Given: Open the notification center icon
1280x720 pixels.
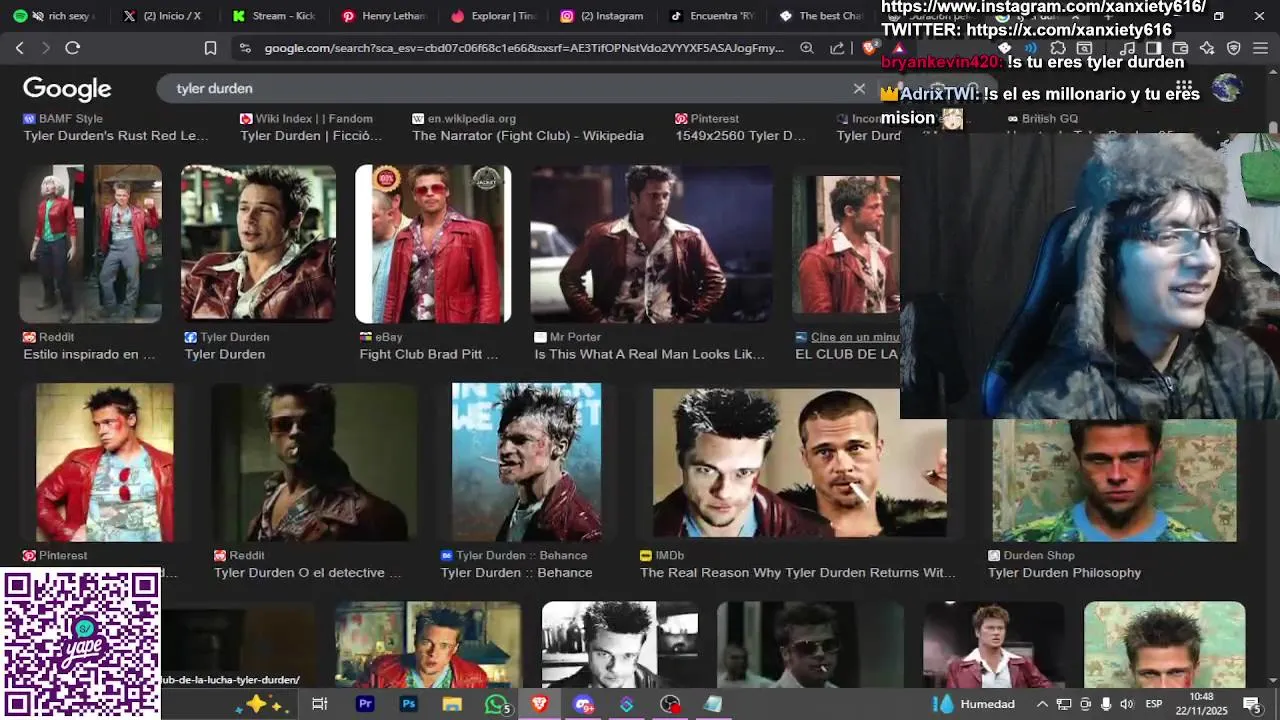Looking at the screenshot, I should coord(1252,704).
